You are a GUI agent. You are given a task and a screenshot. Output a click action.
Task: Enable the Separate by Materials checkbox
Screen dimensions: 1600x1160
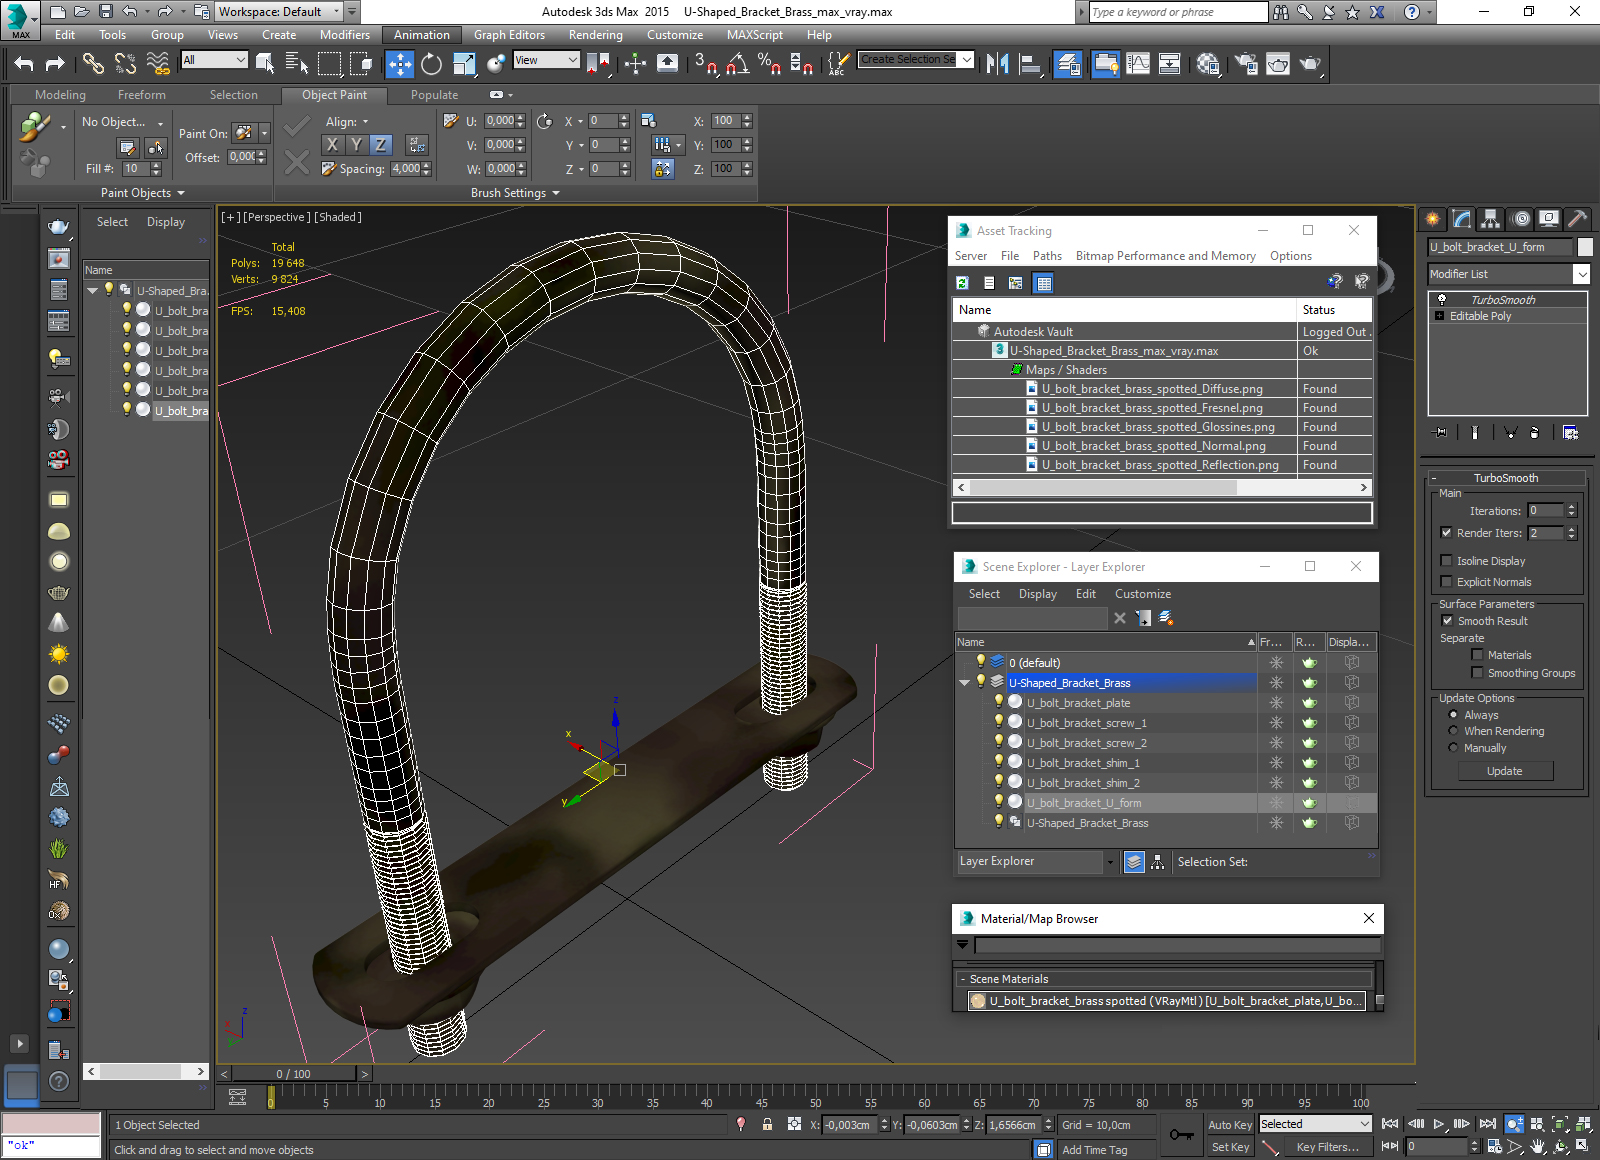pyautogui.click(x=1477, y=655)
